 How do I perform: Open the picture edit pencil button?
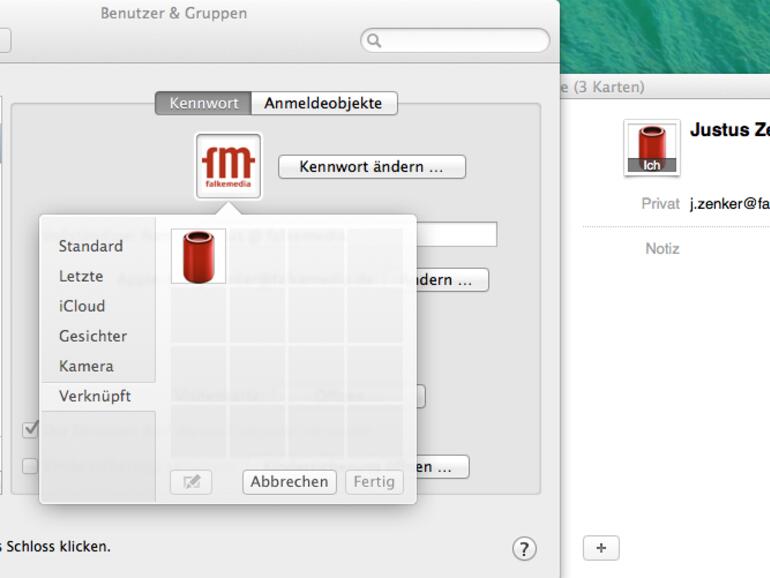191,482
